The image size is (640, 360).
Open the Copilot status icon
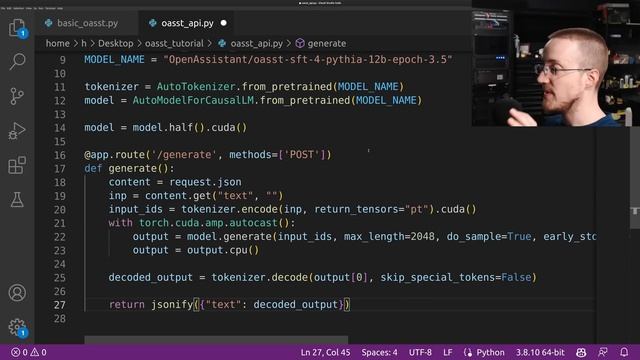pyautogui.click(x=581, y=352)
